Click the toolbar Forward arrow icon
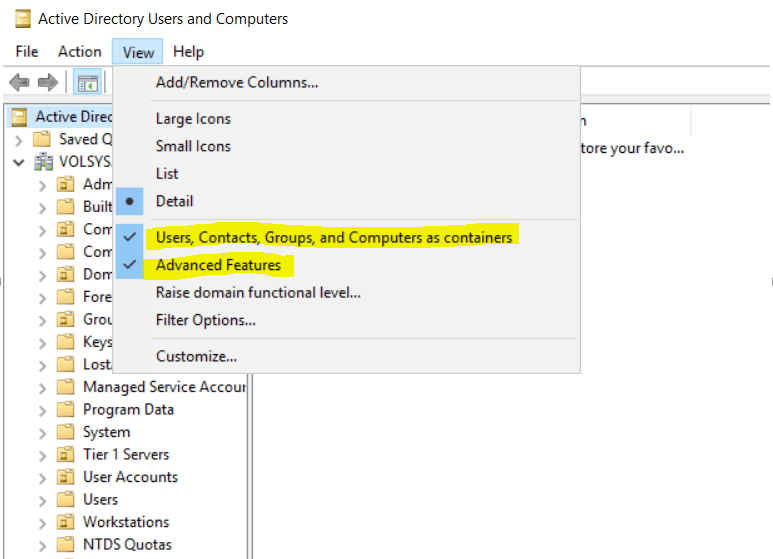 [47, 83]
